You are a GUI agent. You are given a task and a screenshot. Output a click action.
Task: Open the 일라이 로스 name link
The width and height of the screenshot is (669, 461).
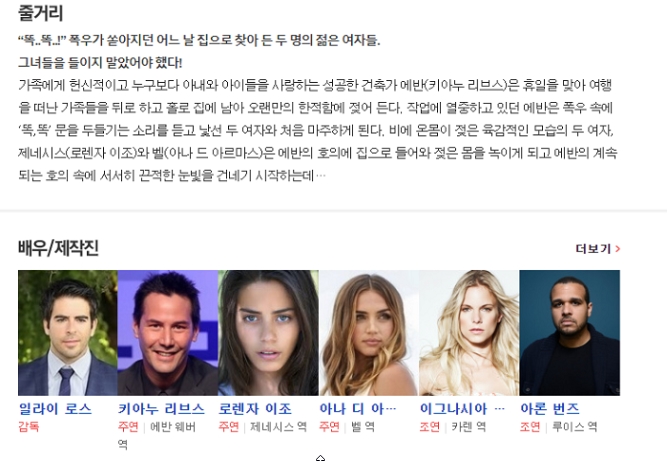[x=55, y=408]
